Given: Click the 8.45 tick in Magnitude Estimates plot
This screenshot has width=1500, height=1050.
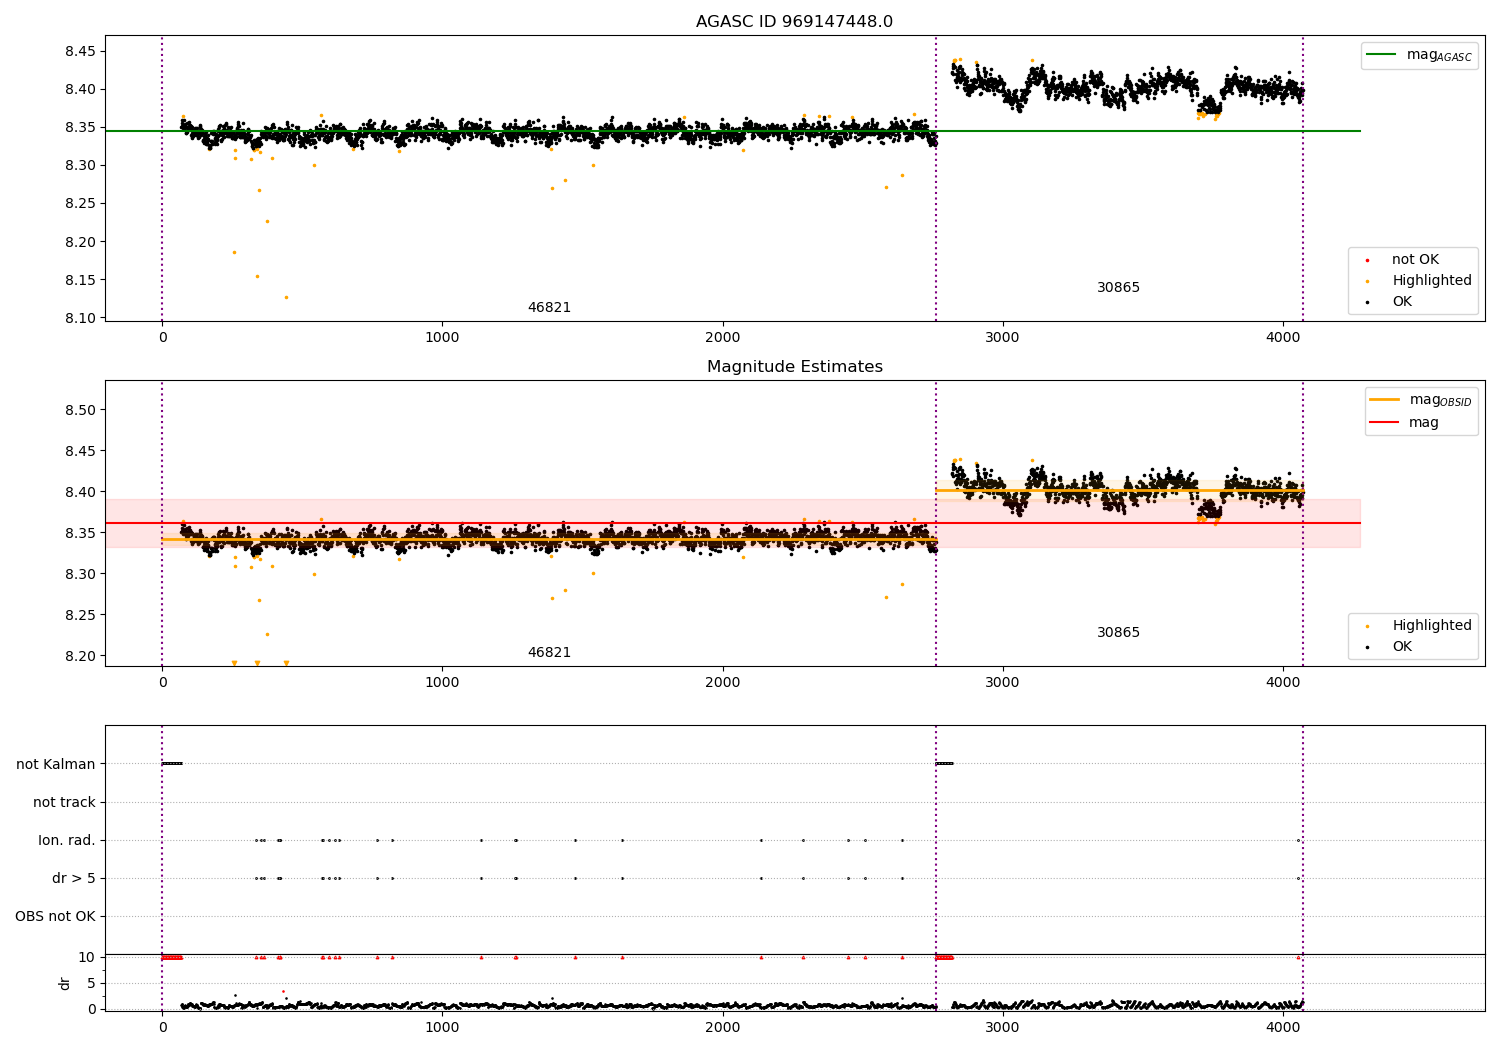Looking at the screenshot, I should pos(80,451).
